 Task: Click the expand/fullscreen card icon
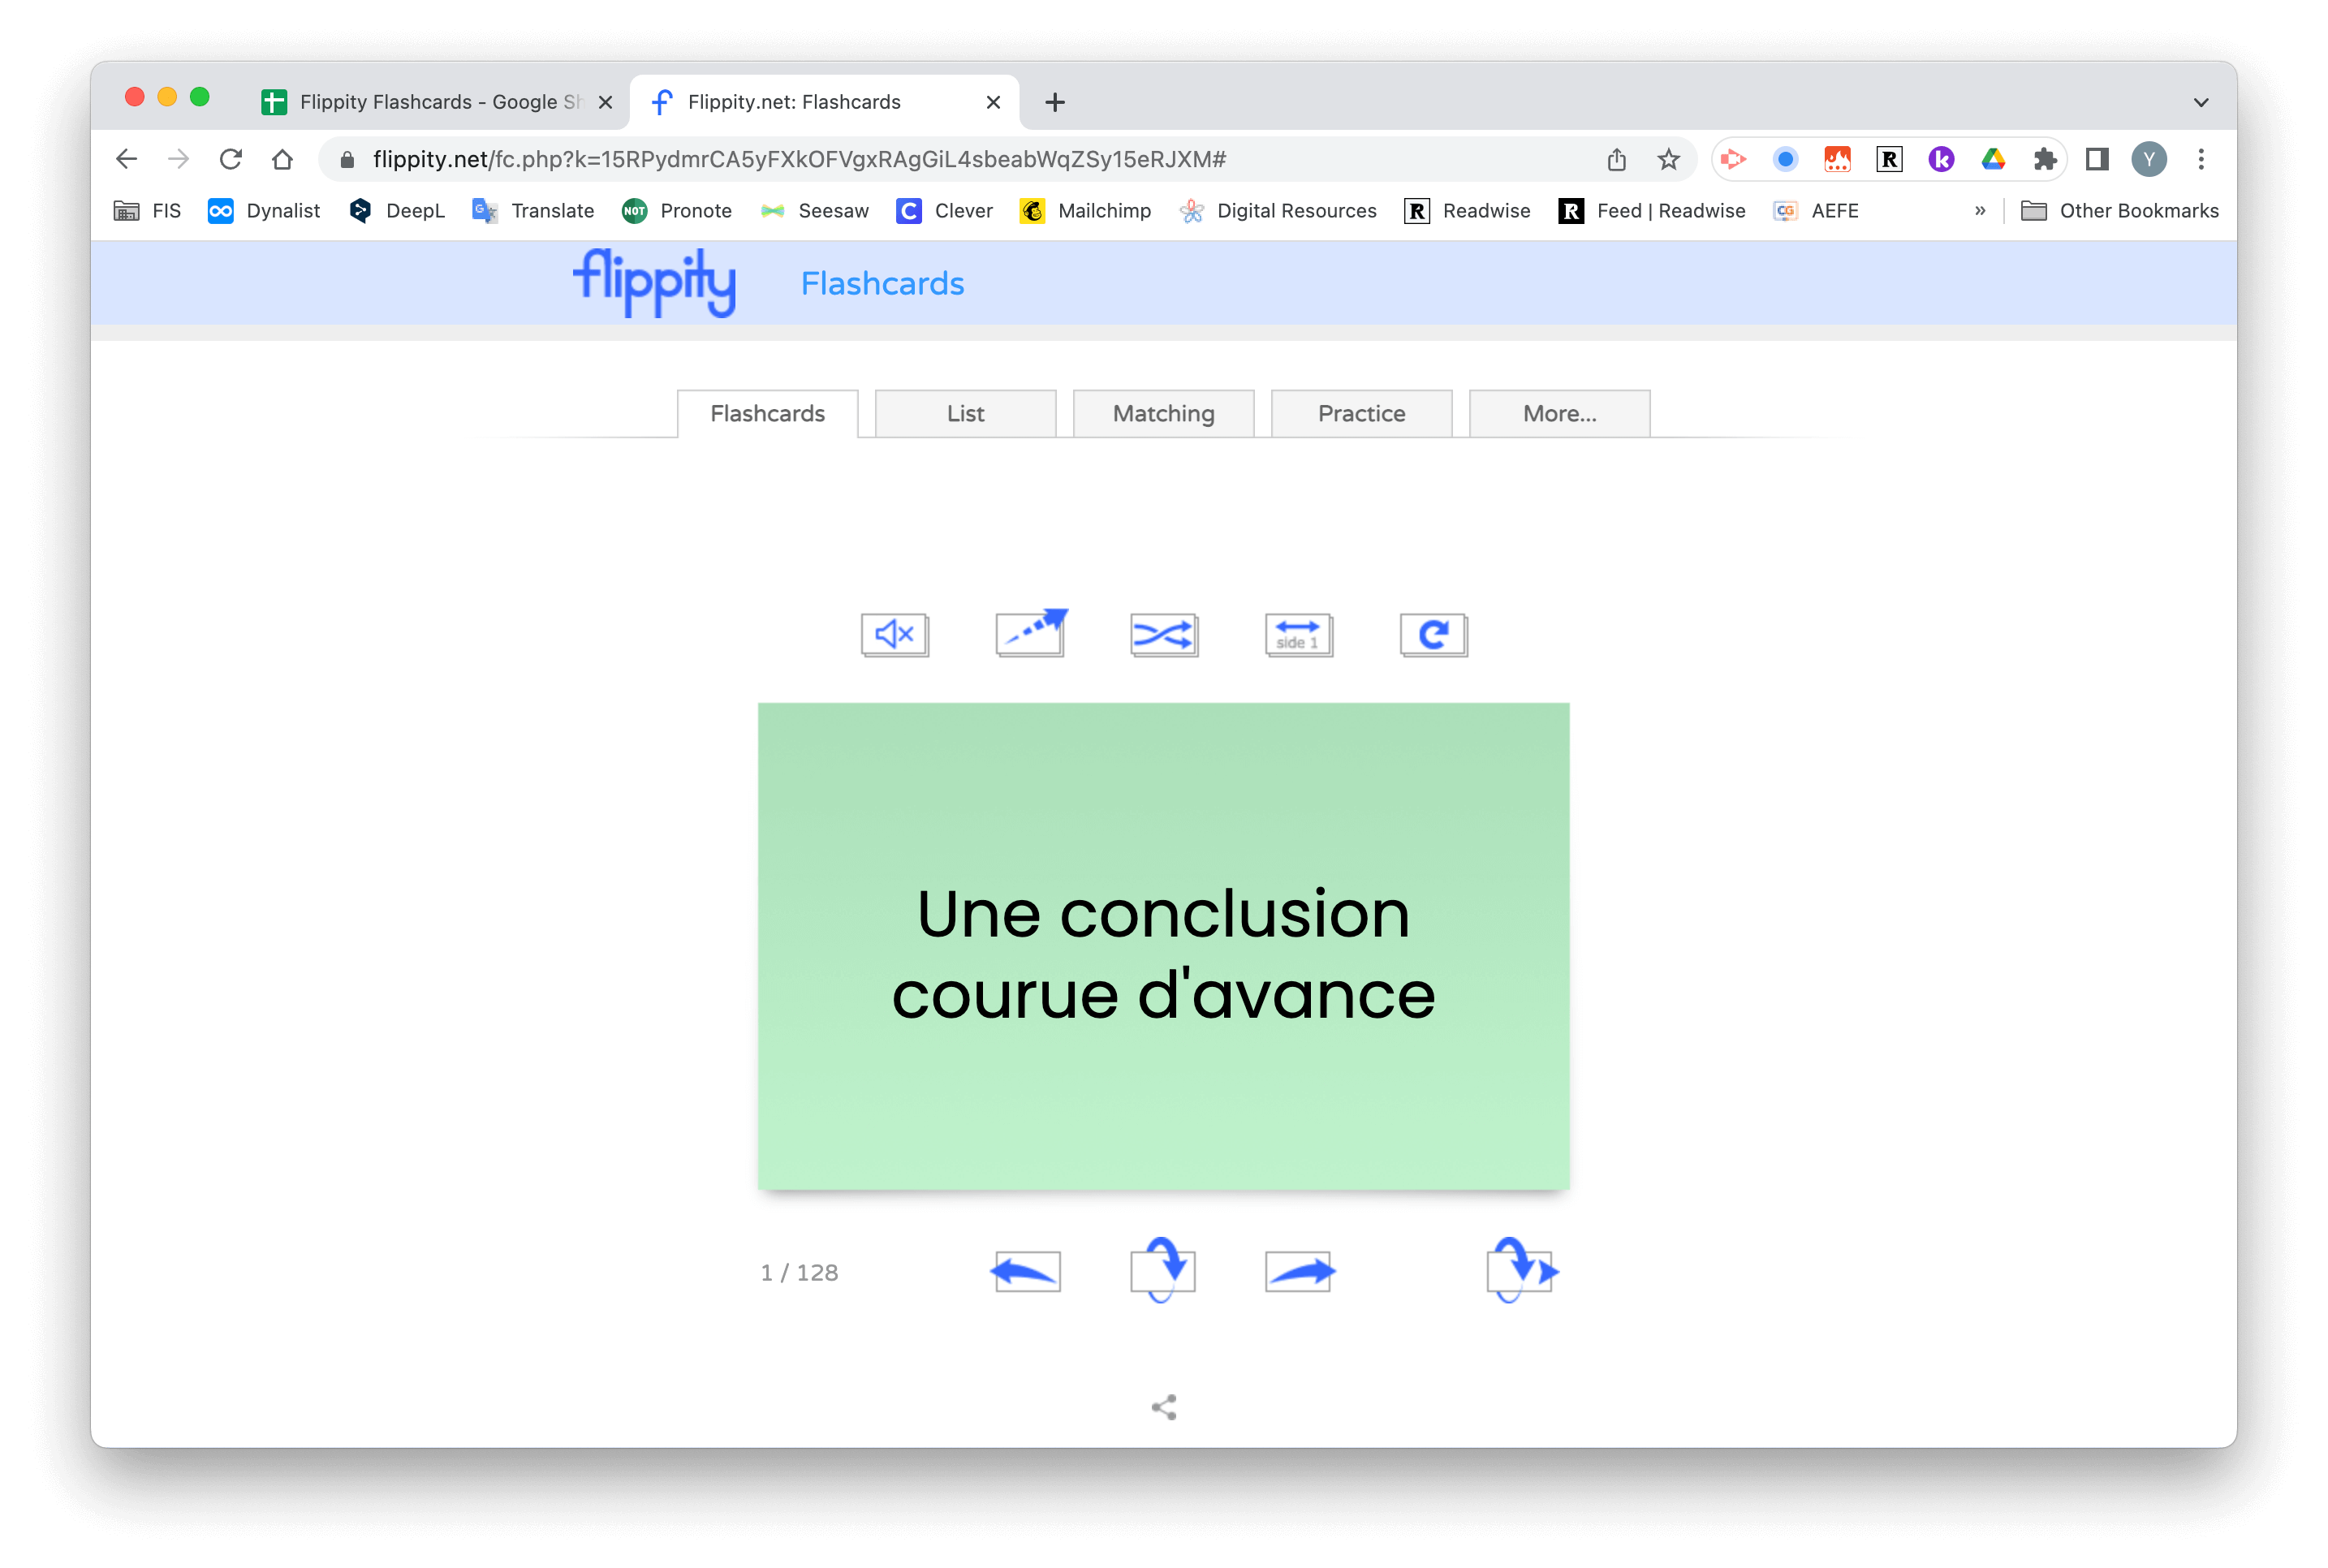[1029, 634]
